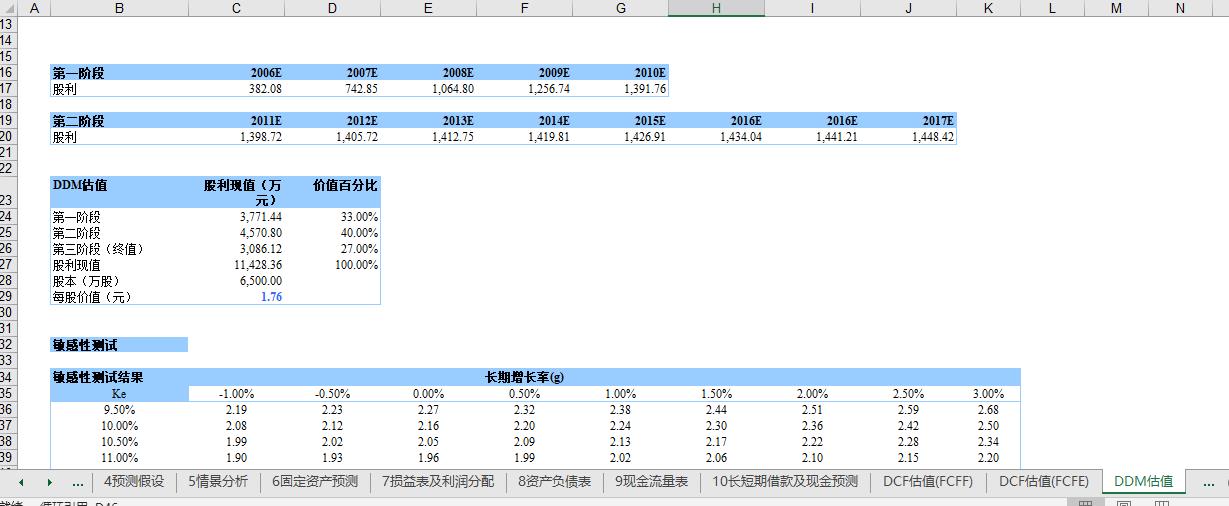This screenshot has width=1229, height=506.
Task: Select column B header
Action: (119, 8)
